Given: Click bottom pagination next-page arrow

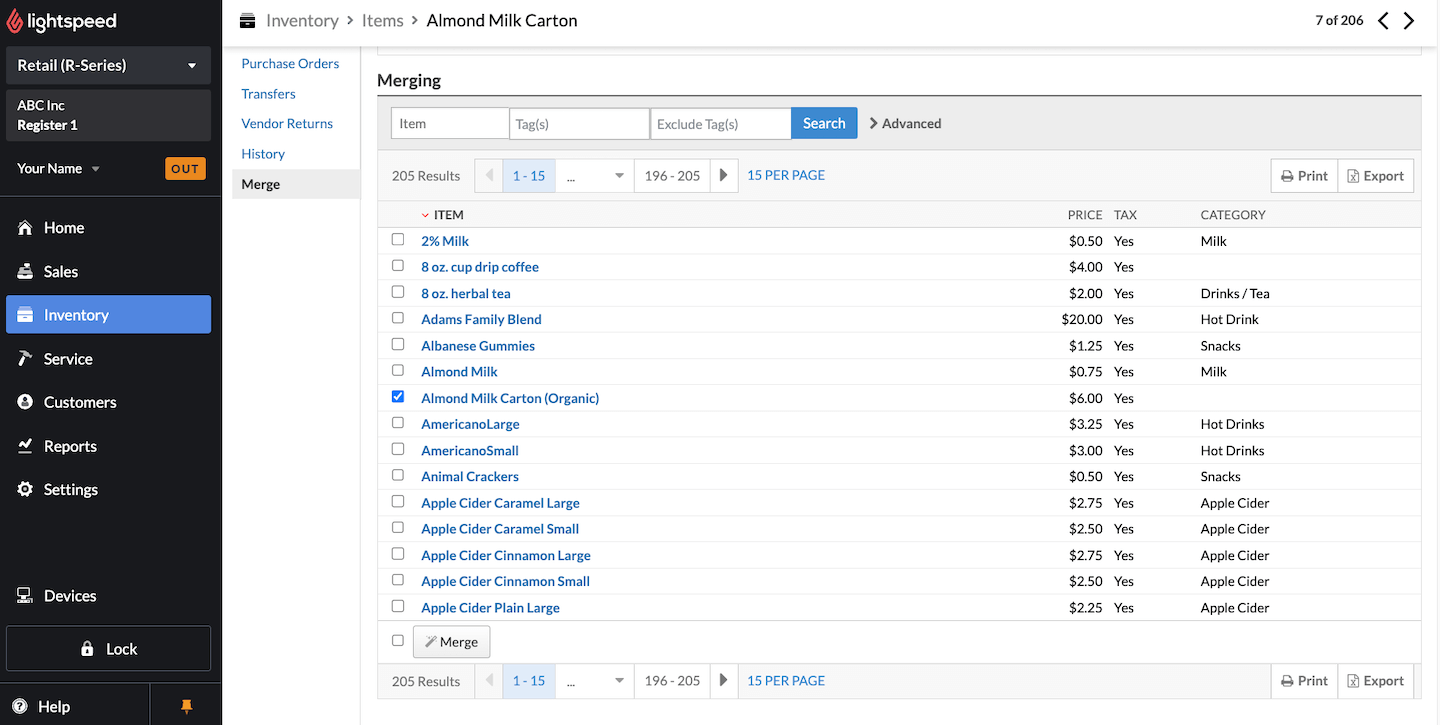Looking at the screenshot, I should pyautogui.click(x=724, y=681).
